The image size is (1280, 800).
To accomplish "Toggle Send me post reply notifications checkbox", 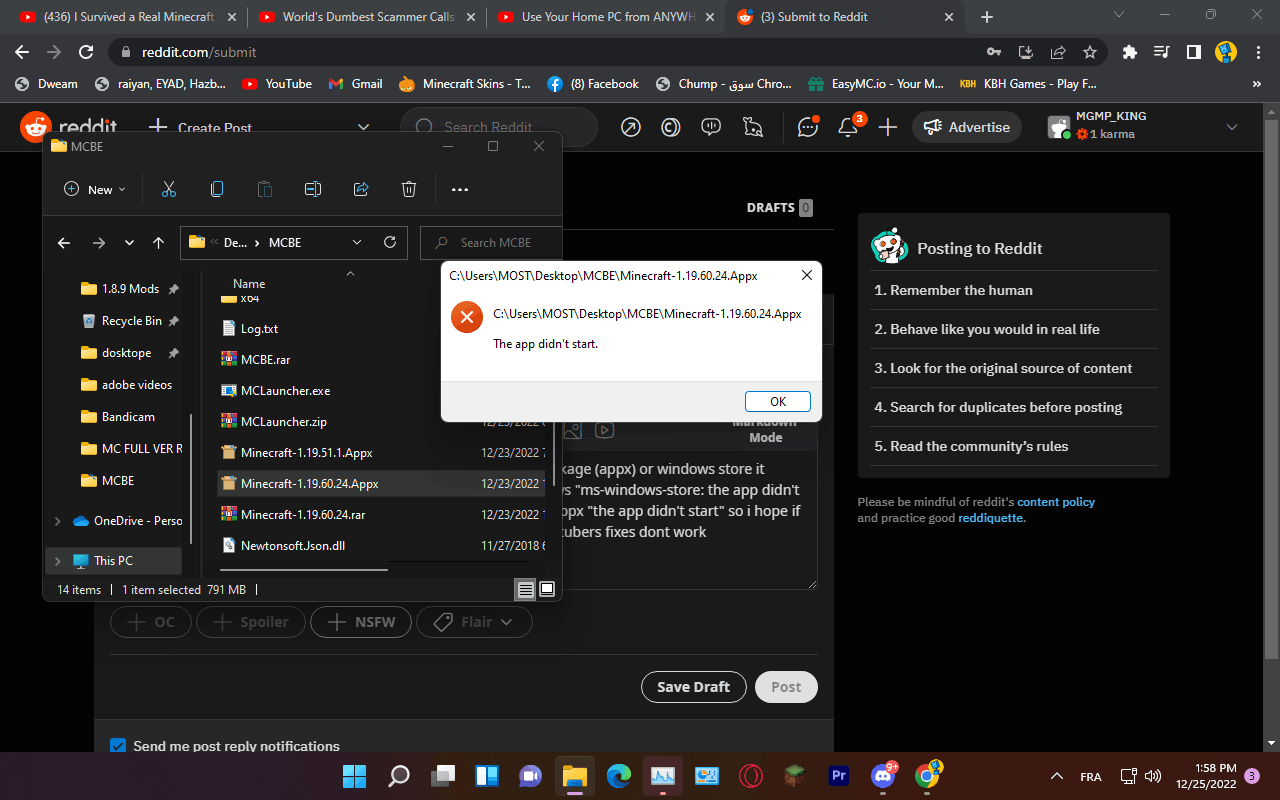I will [x=118, y=746].
